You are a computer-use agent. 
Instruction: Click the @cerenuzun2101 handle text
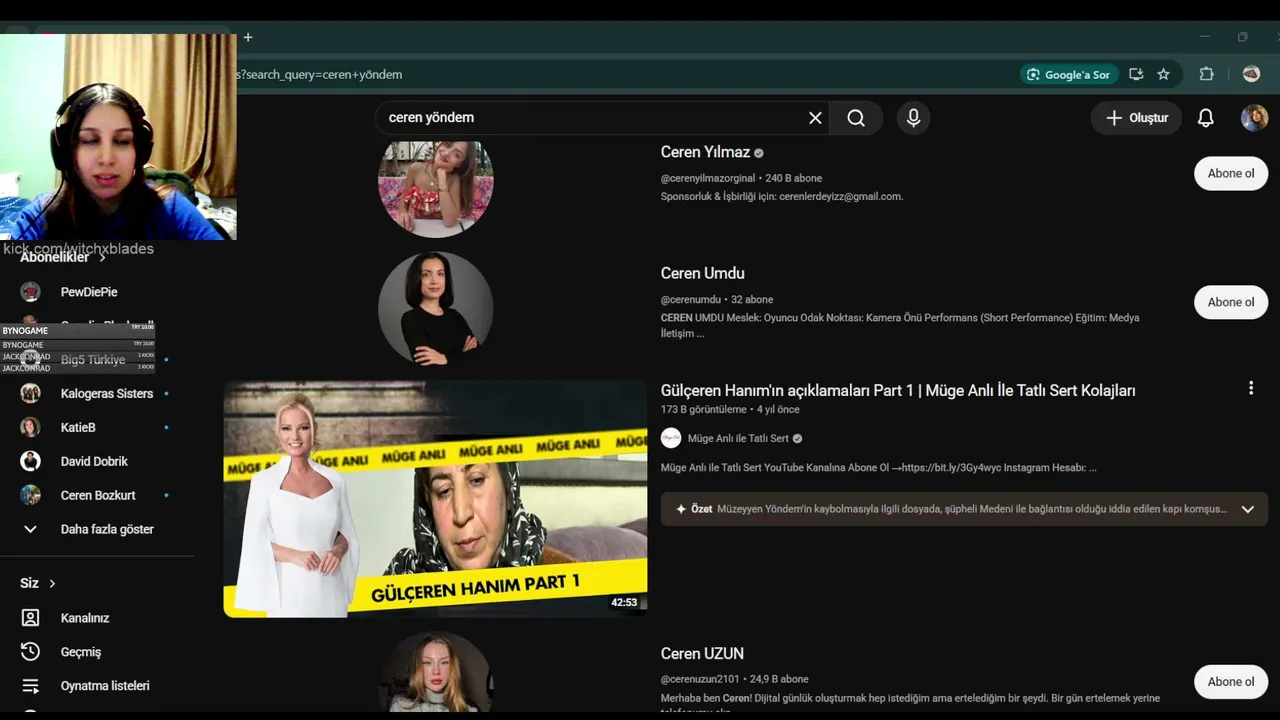[700, 680]
